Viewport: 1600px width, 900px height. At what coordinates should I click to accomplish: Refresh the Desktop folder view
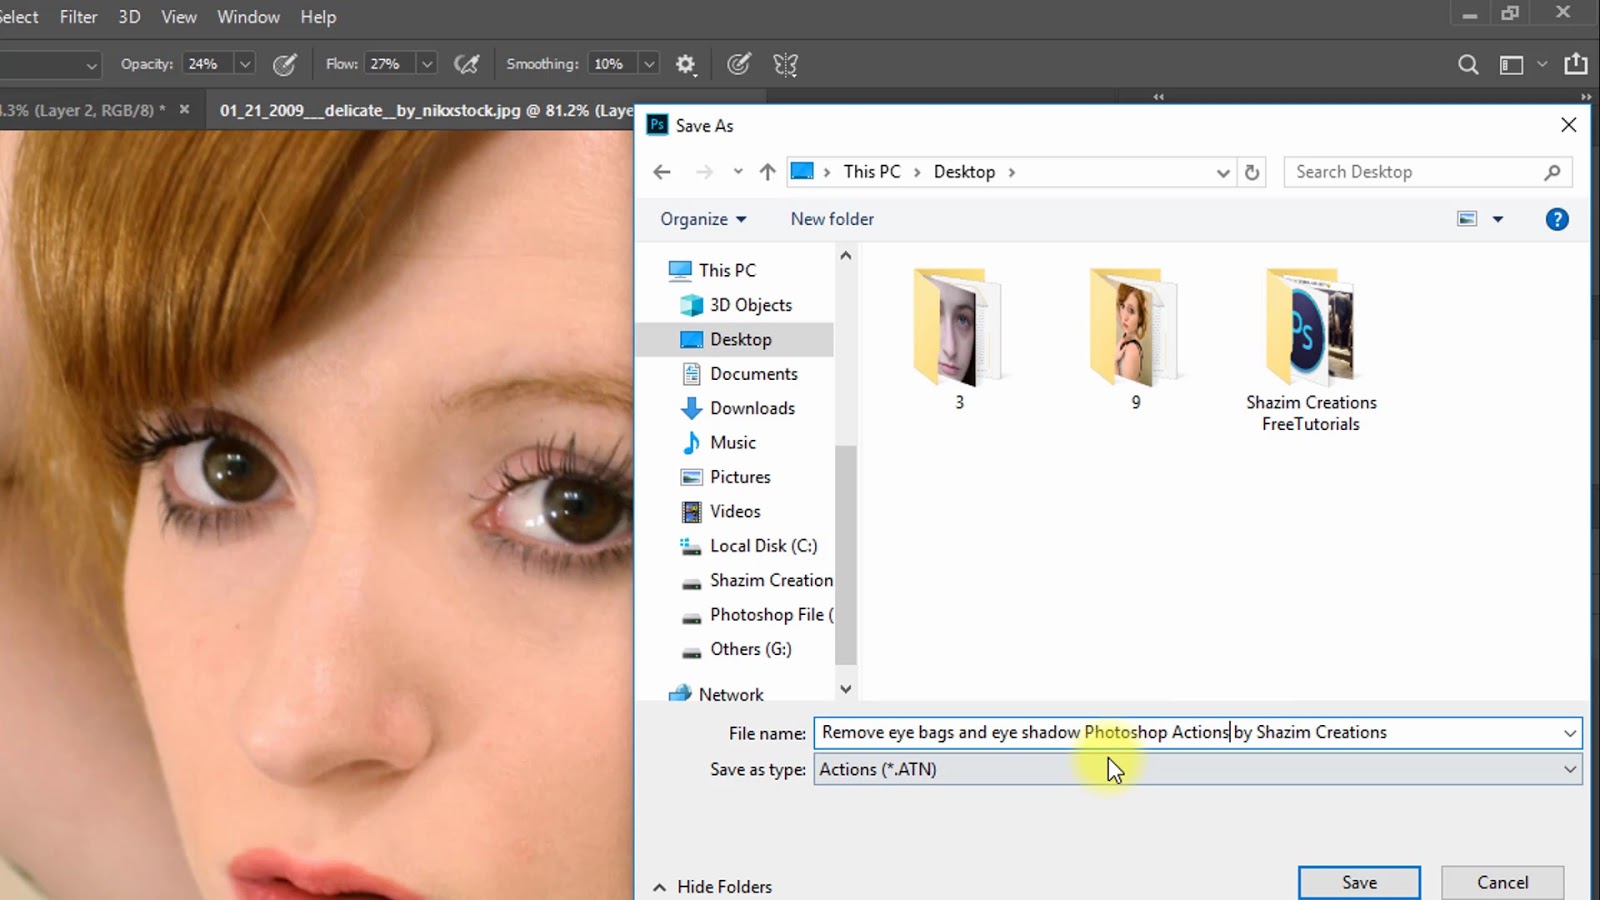tap(1252, 172)
